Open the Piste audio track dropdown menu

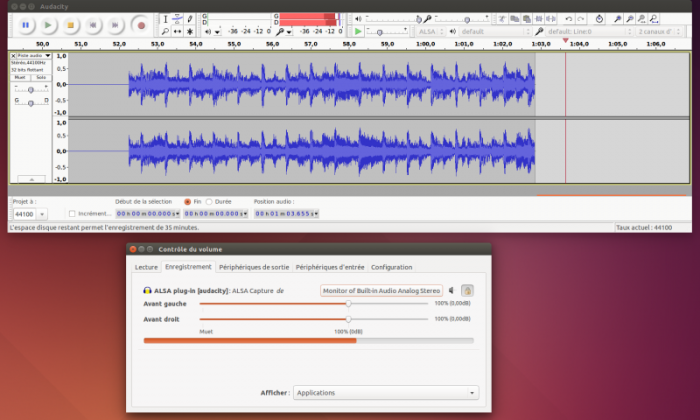[31, 56]
